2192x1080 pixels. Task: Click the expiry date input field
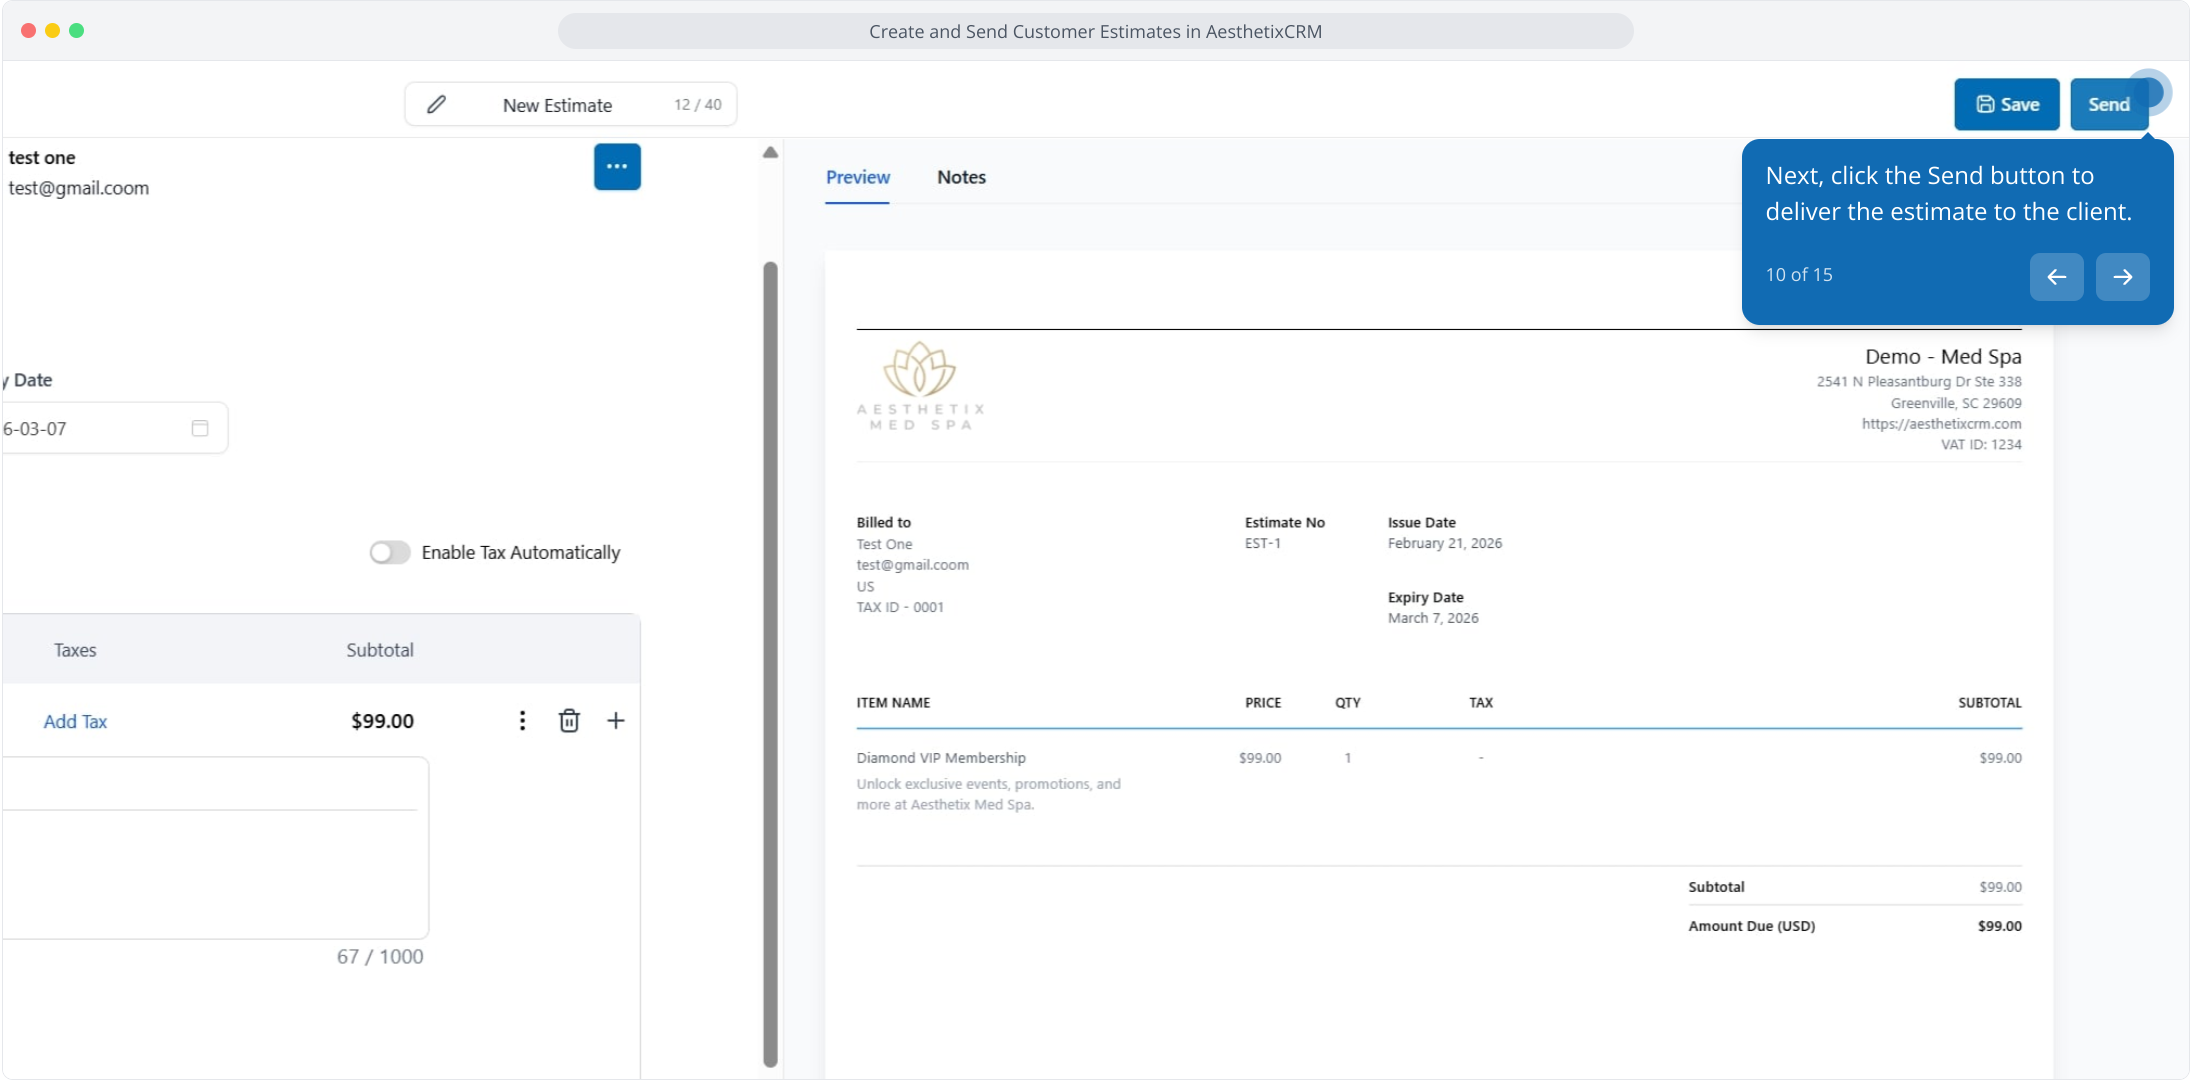(x=90, y=428)
